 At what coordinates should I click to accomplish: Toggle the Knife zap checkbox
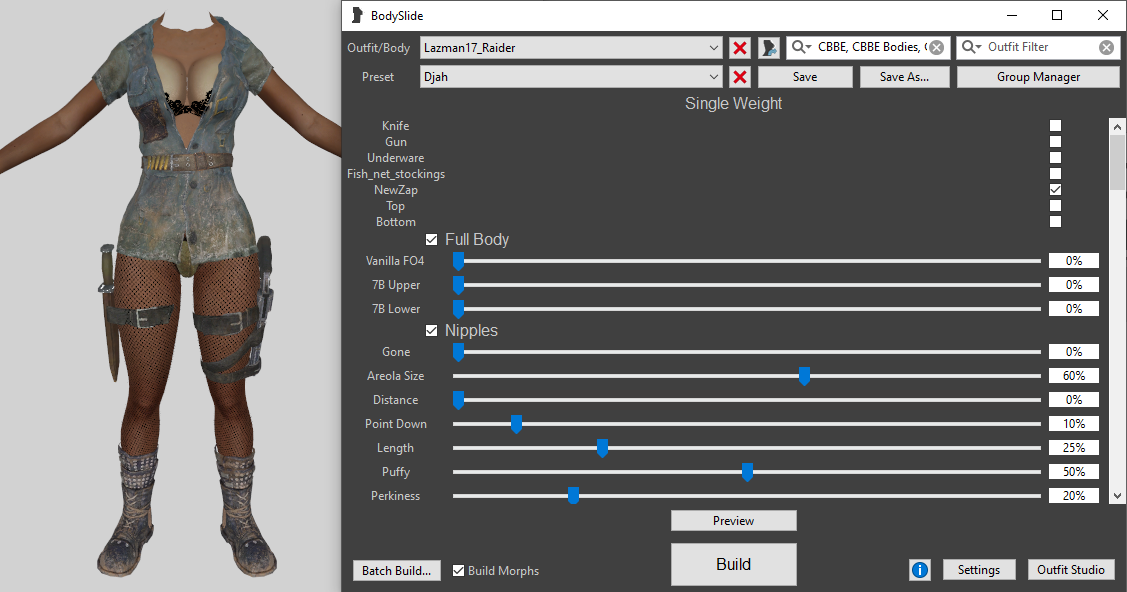pos(1055,126)
